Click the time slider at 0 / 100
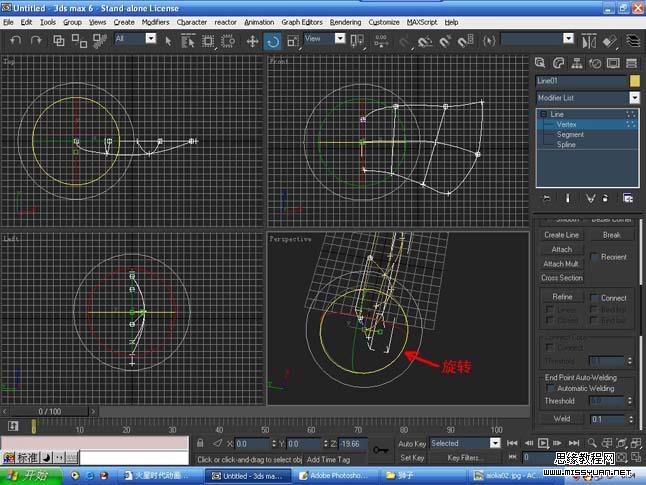 point(49,411)
